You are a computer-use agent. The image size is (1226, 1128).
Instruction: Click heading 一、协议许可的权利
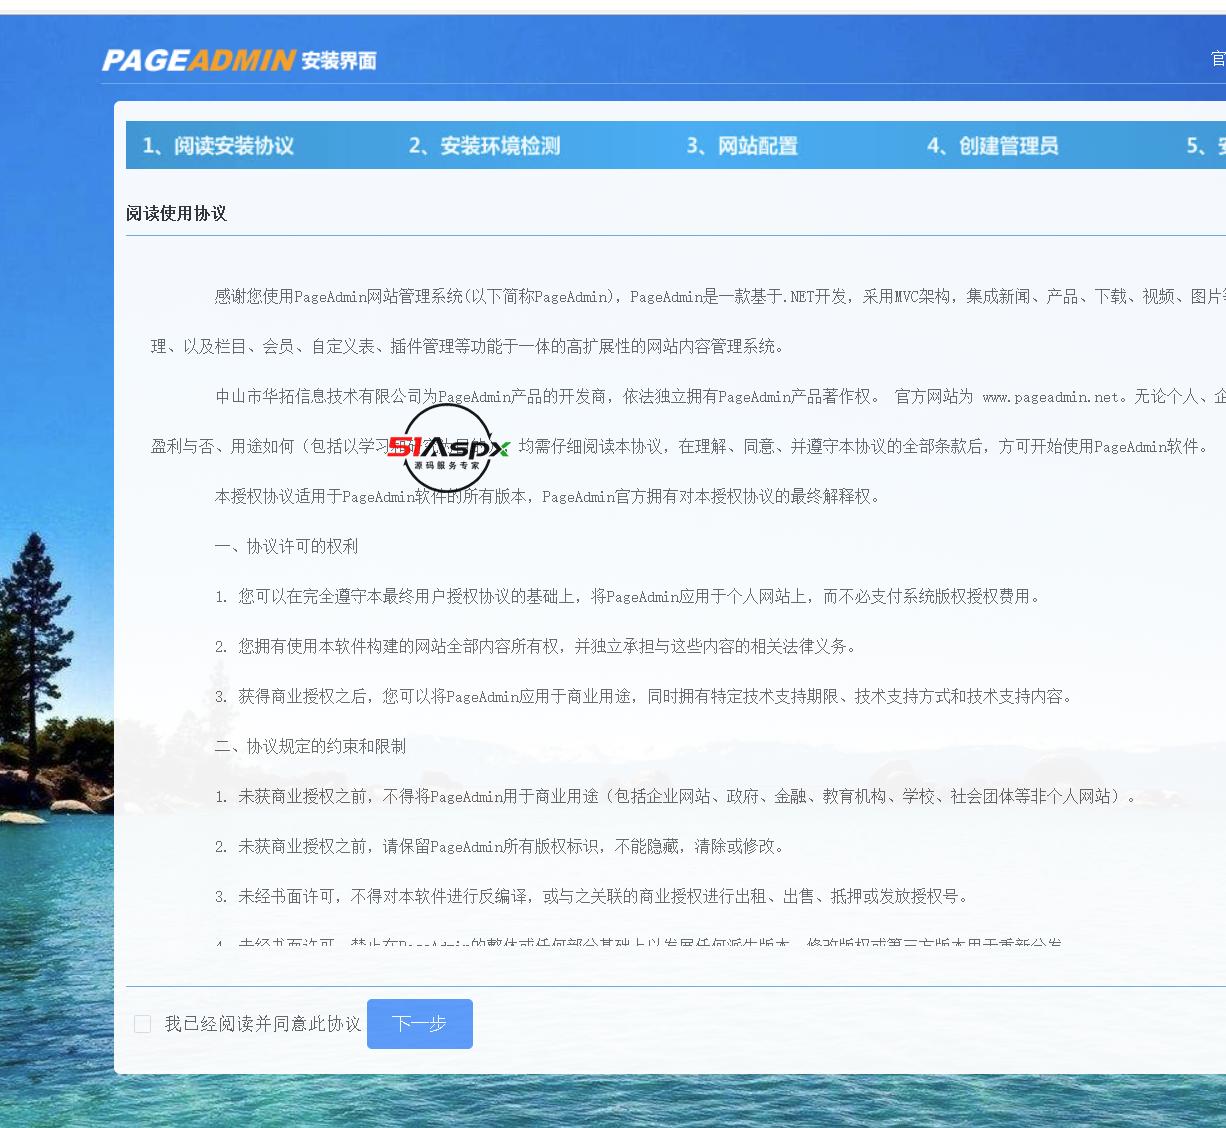click(286, 547)
